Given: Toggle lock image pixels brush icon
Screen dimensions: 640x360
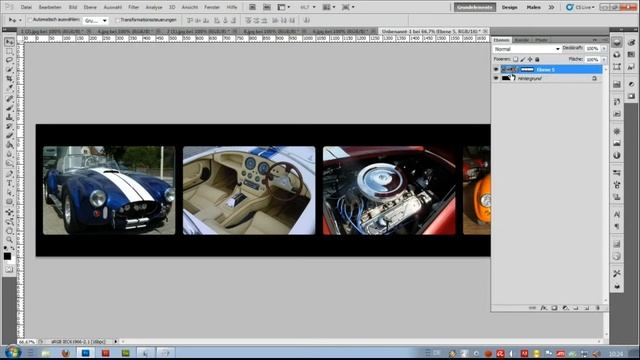Looking at the screenshot, I should click(x=523, y=59).
